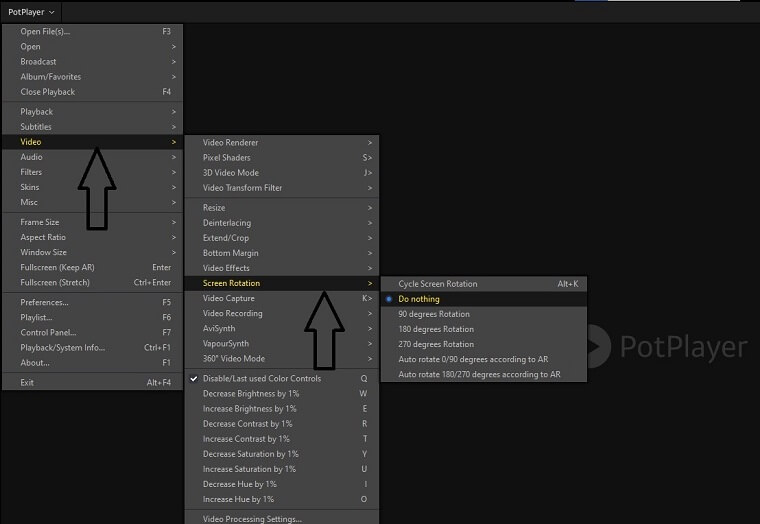Click Increase Saturation by 1%

(x=282, y=469)
